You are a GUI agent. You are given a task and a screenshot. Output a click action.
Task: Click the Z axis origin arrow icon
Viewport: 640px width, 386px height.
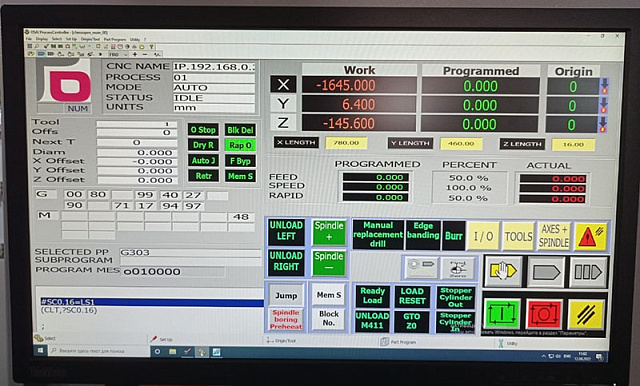(603, 124)
